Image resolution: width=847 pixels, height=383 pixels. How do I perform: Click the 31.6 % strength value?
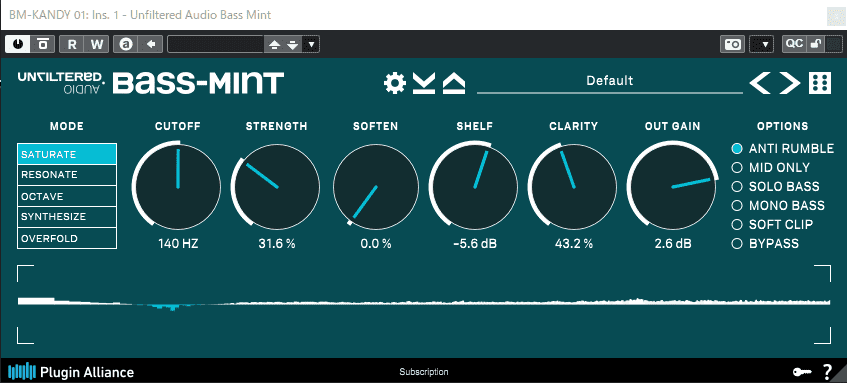pyautogui.click(x=277, y=244)
